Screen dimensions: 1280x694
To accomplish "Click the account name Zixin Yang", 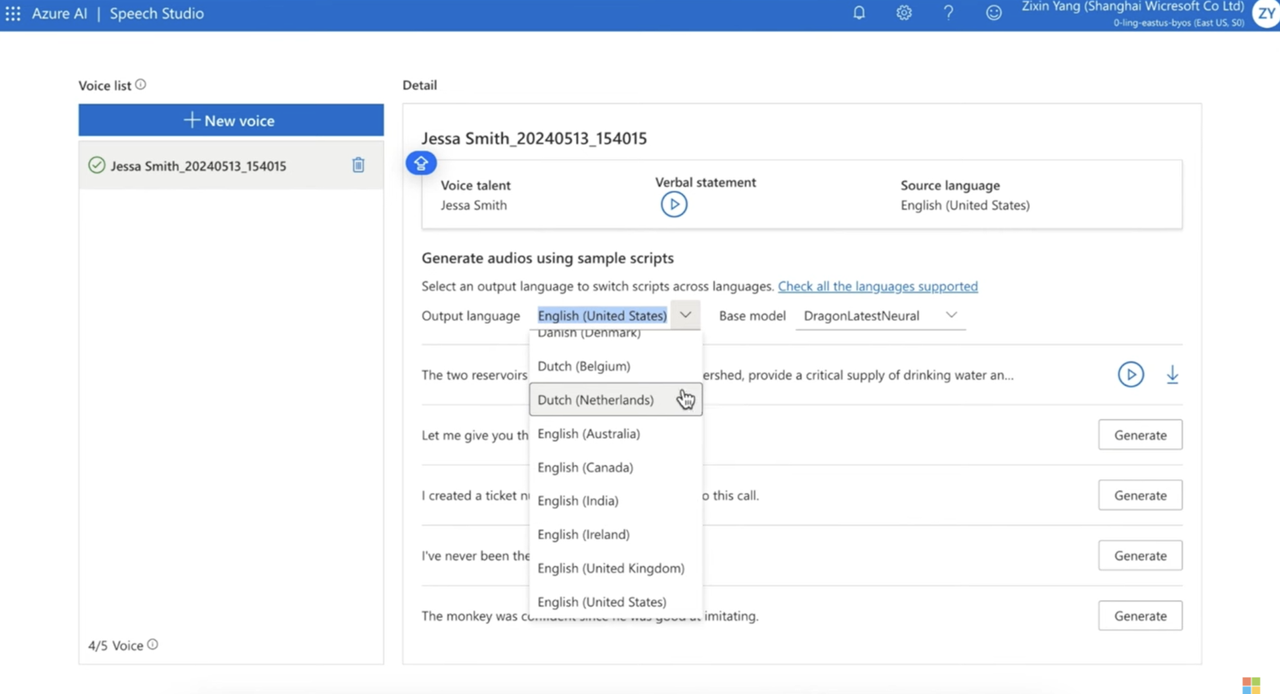I will pos(1133,7).
